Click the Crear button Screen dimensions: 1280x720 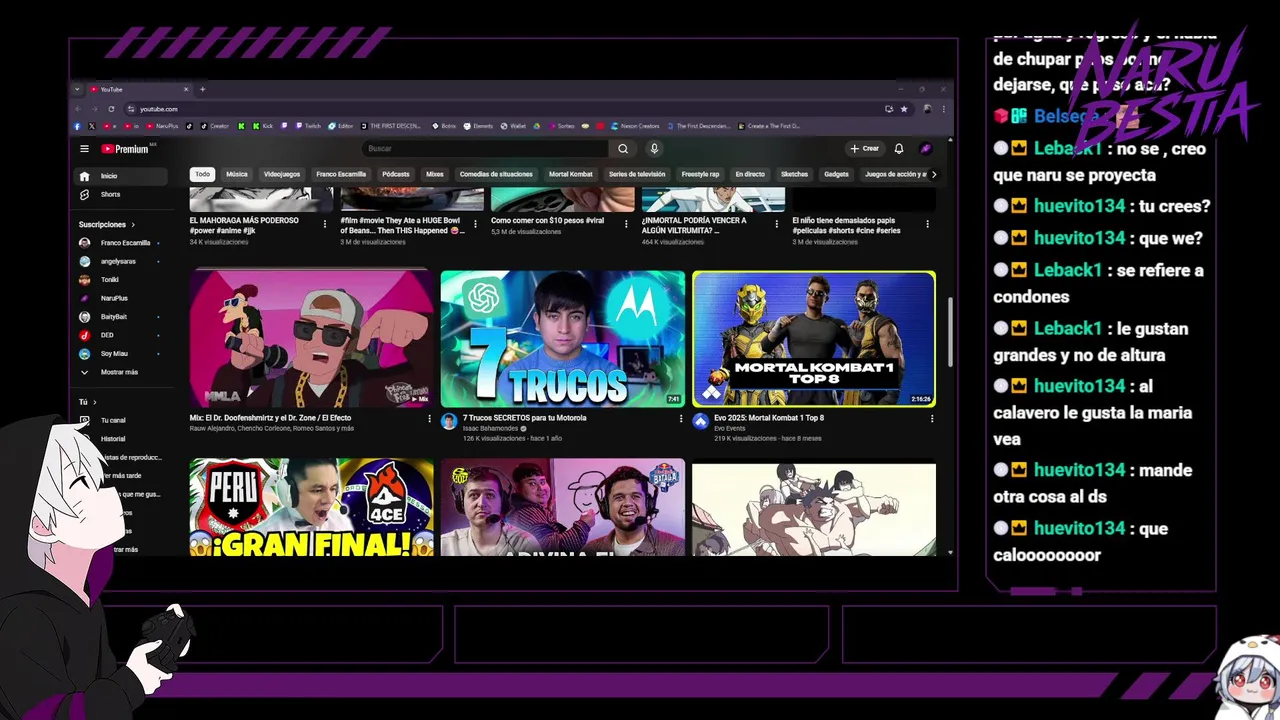864,149
